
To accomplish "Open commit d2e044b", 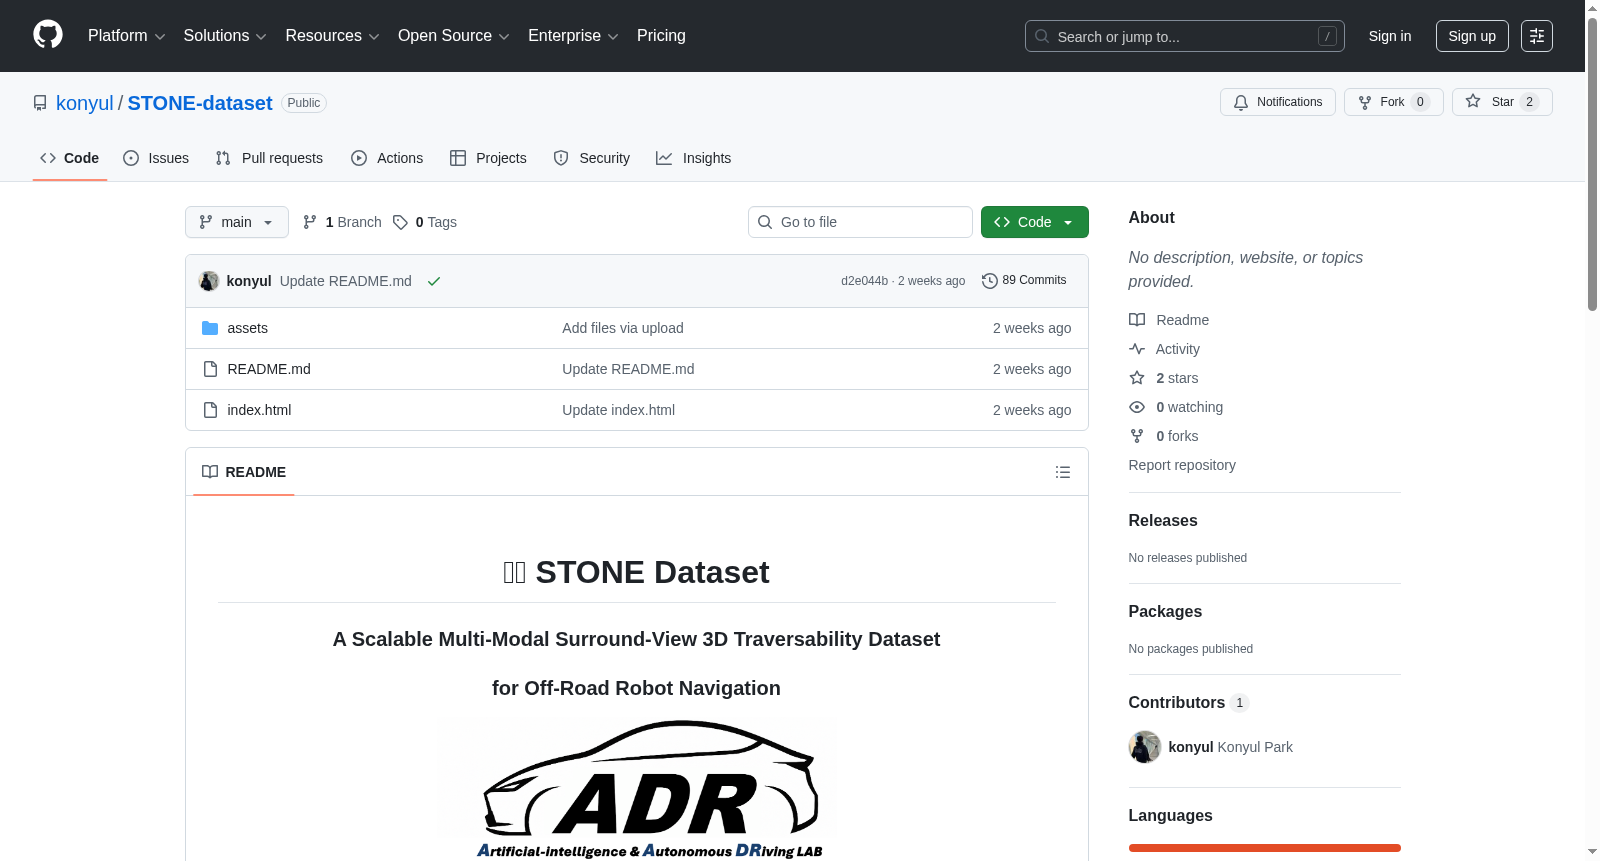I will pyautogui.click(x=864, y=281).
